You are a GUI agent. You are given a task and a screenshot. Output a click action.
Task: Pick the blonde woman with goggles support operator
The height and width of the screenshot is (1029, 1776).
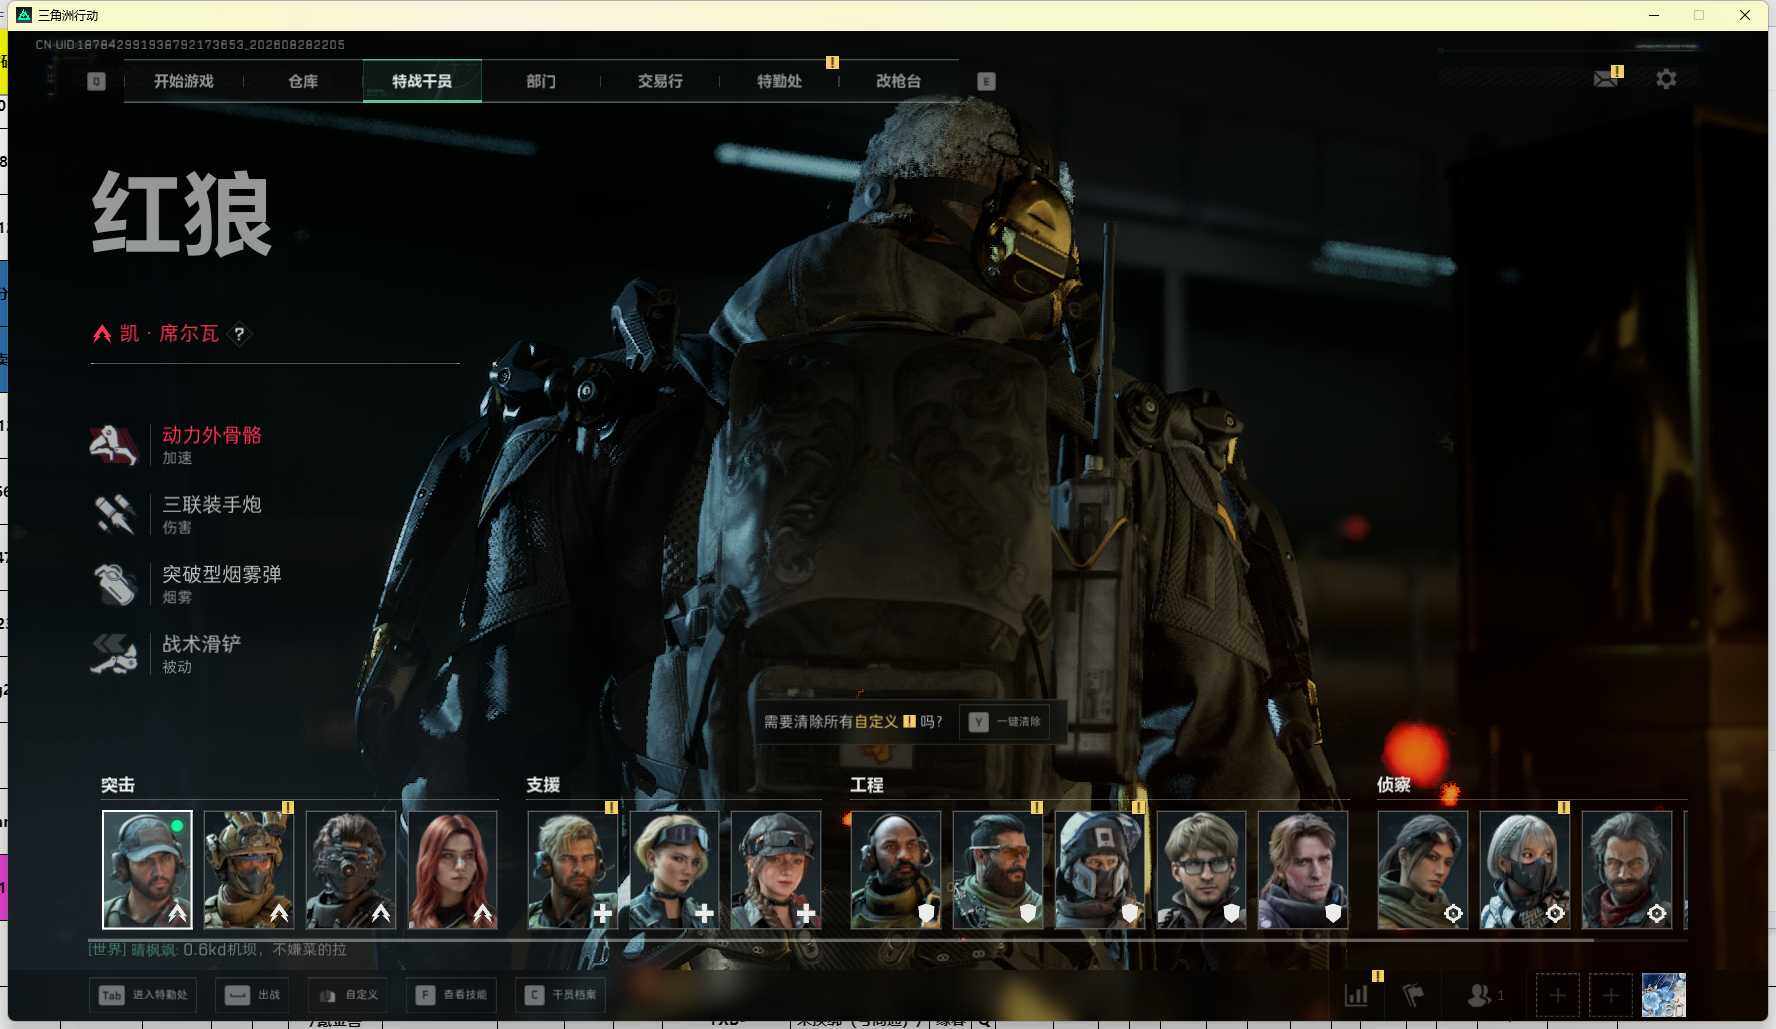pyautogui.click(x=675, y=870)
